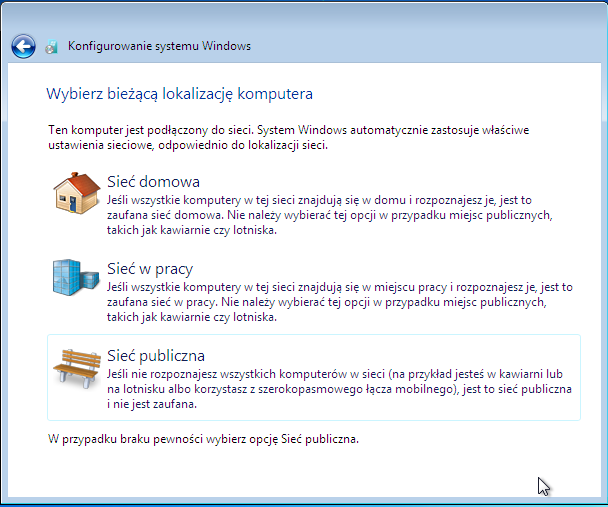Go back with the blue arrow button
The width and height of the screenshot is (608, 507).
[23, 47]
